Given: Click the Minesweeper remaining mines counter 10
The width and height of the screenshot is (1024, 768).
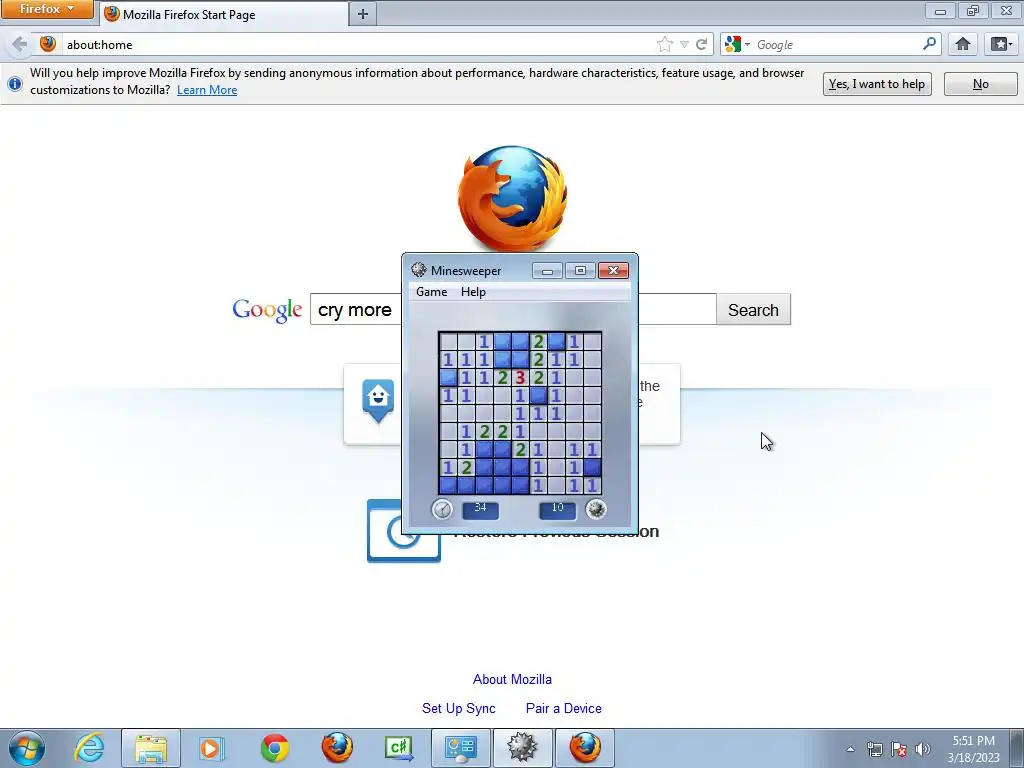Looking at the screenshot, I should (x=557, y=509).
